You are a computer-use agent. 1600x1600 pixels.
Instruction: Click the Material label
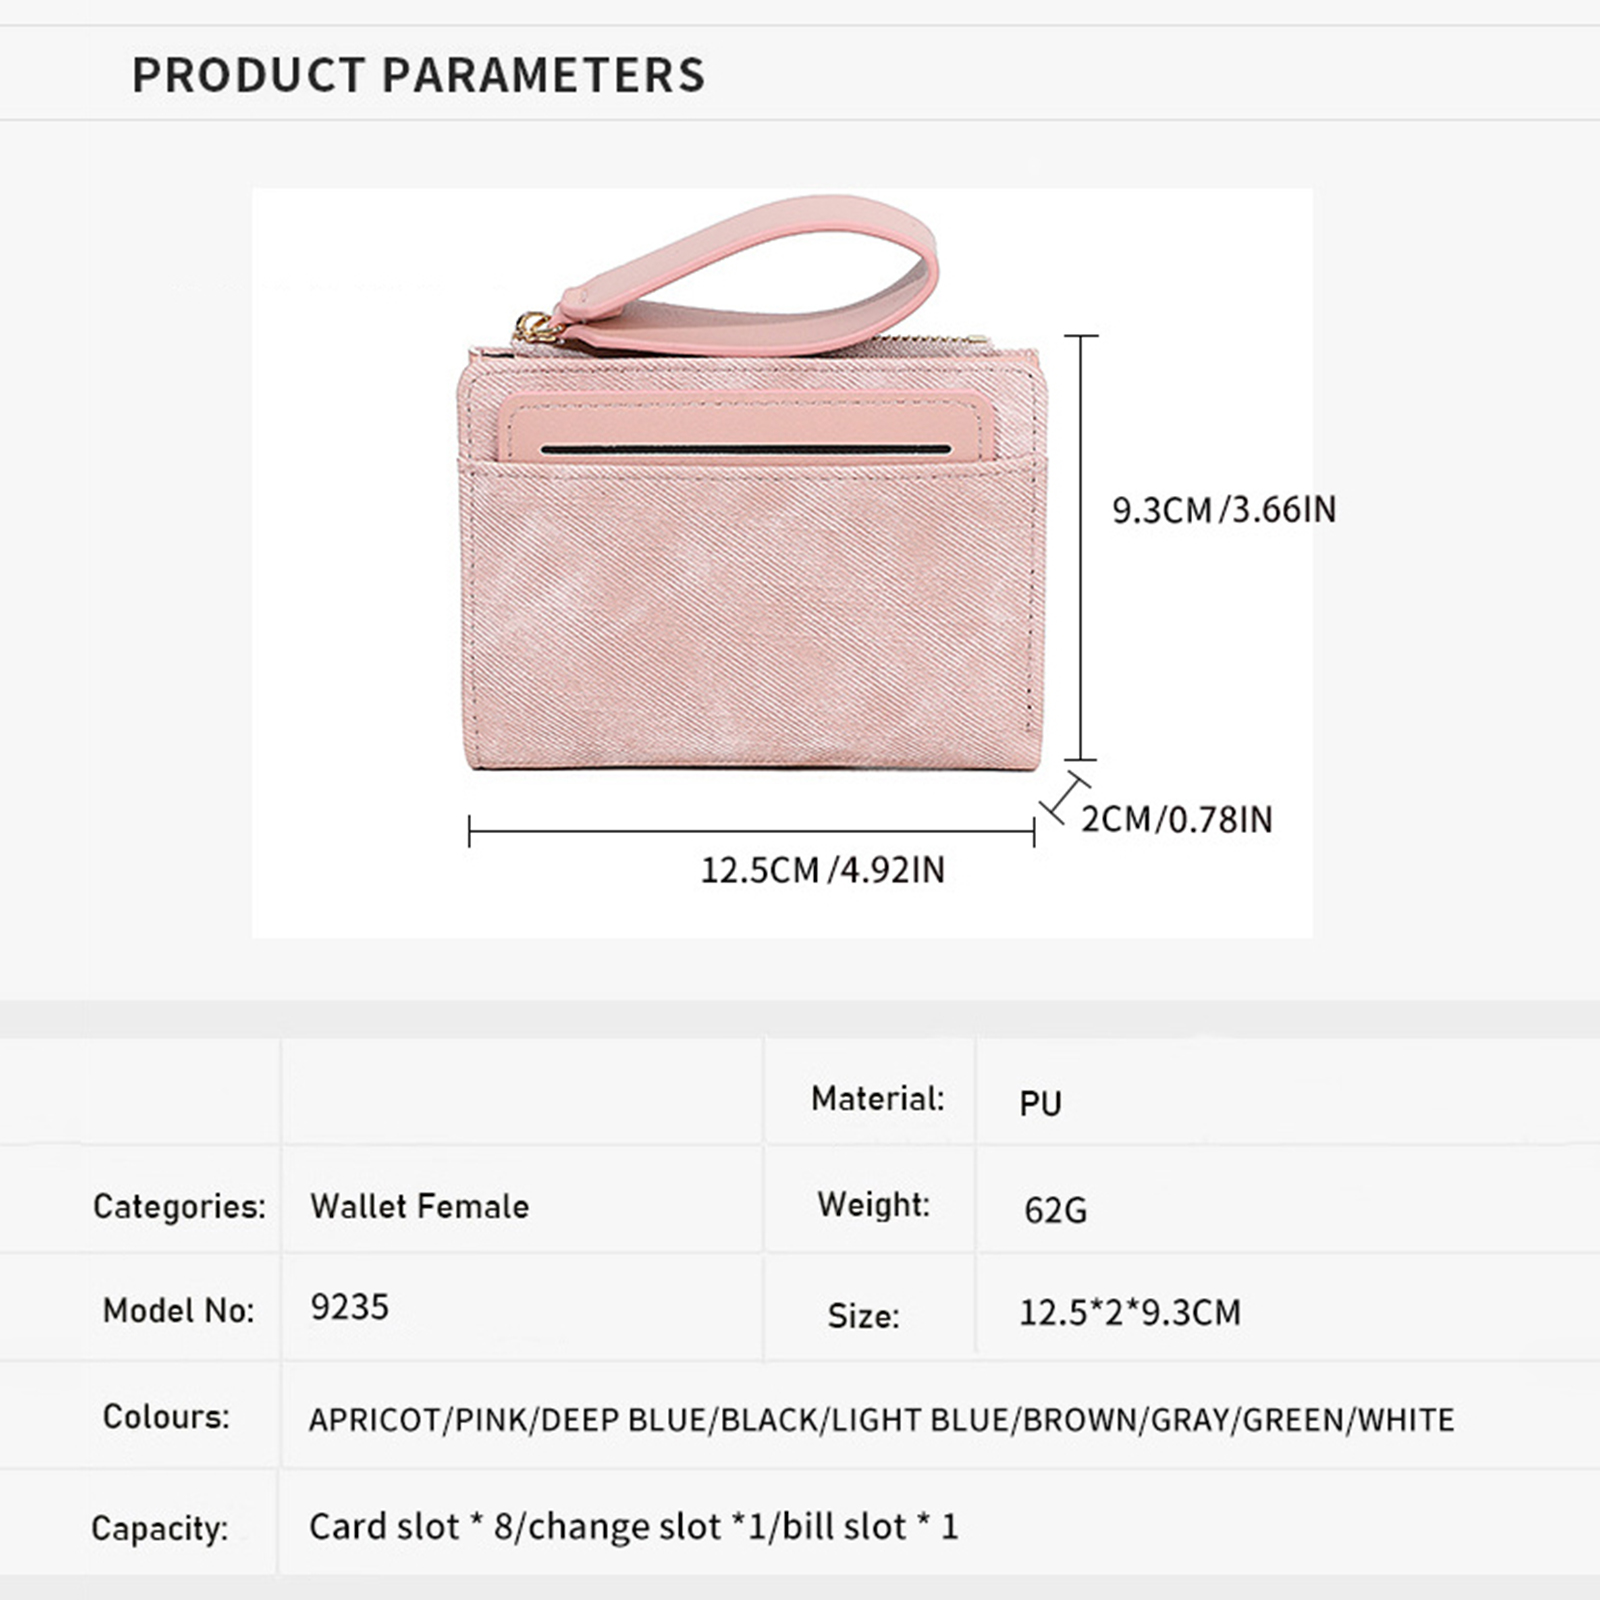click(877, 1099)
